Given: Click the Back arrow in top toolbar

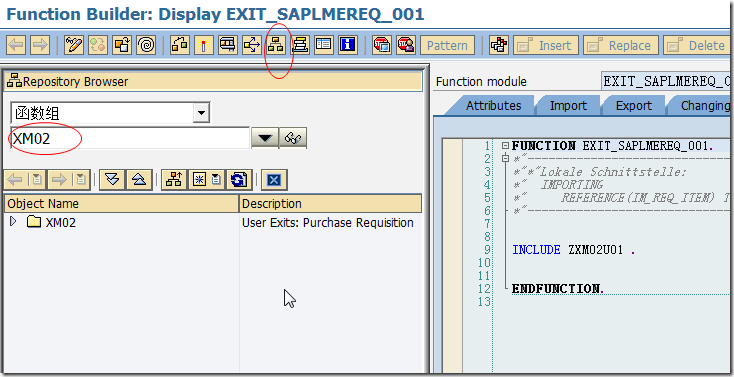Looking at the screenshot, I should click(16, 45).
